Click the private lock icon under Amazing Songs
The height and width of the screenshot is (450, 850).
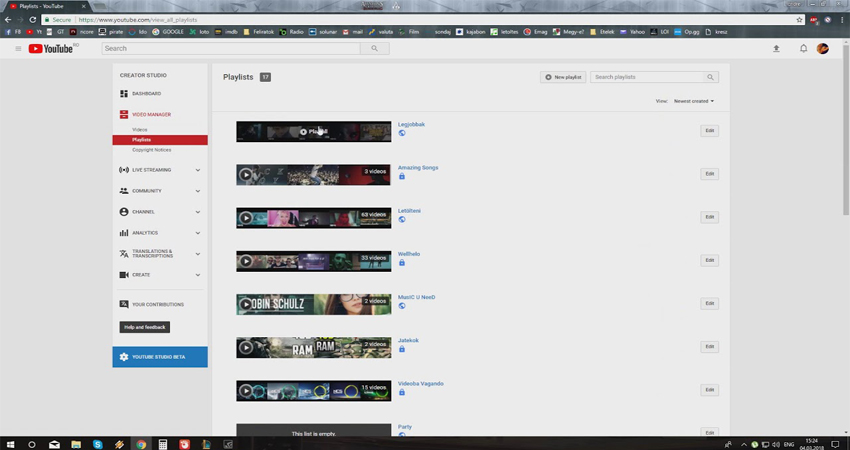402,176
